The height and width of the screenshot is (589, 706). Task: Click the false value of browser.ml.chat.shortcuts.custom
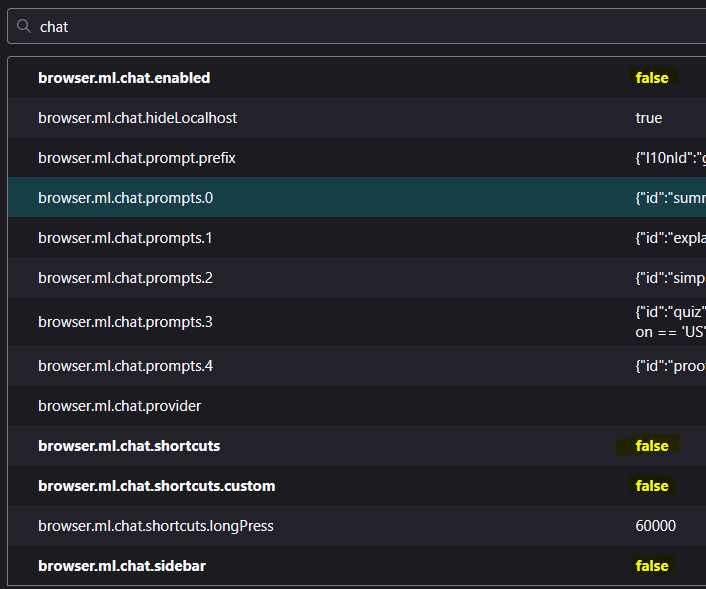click(652, 486)
